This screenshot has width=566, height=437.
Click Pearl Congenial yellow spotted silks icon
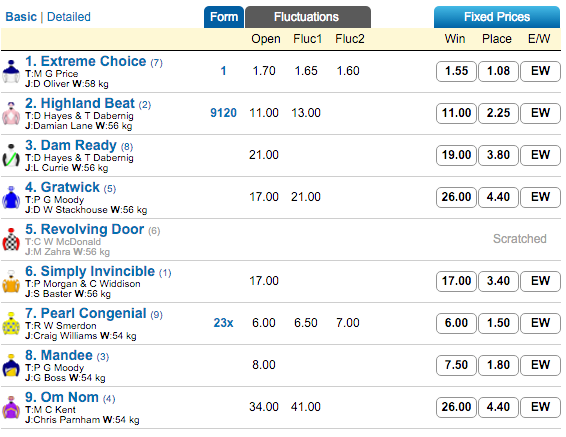tap(11, 323)
